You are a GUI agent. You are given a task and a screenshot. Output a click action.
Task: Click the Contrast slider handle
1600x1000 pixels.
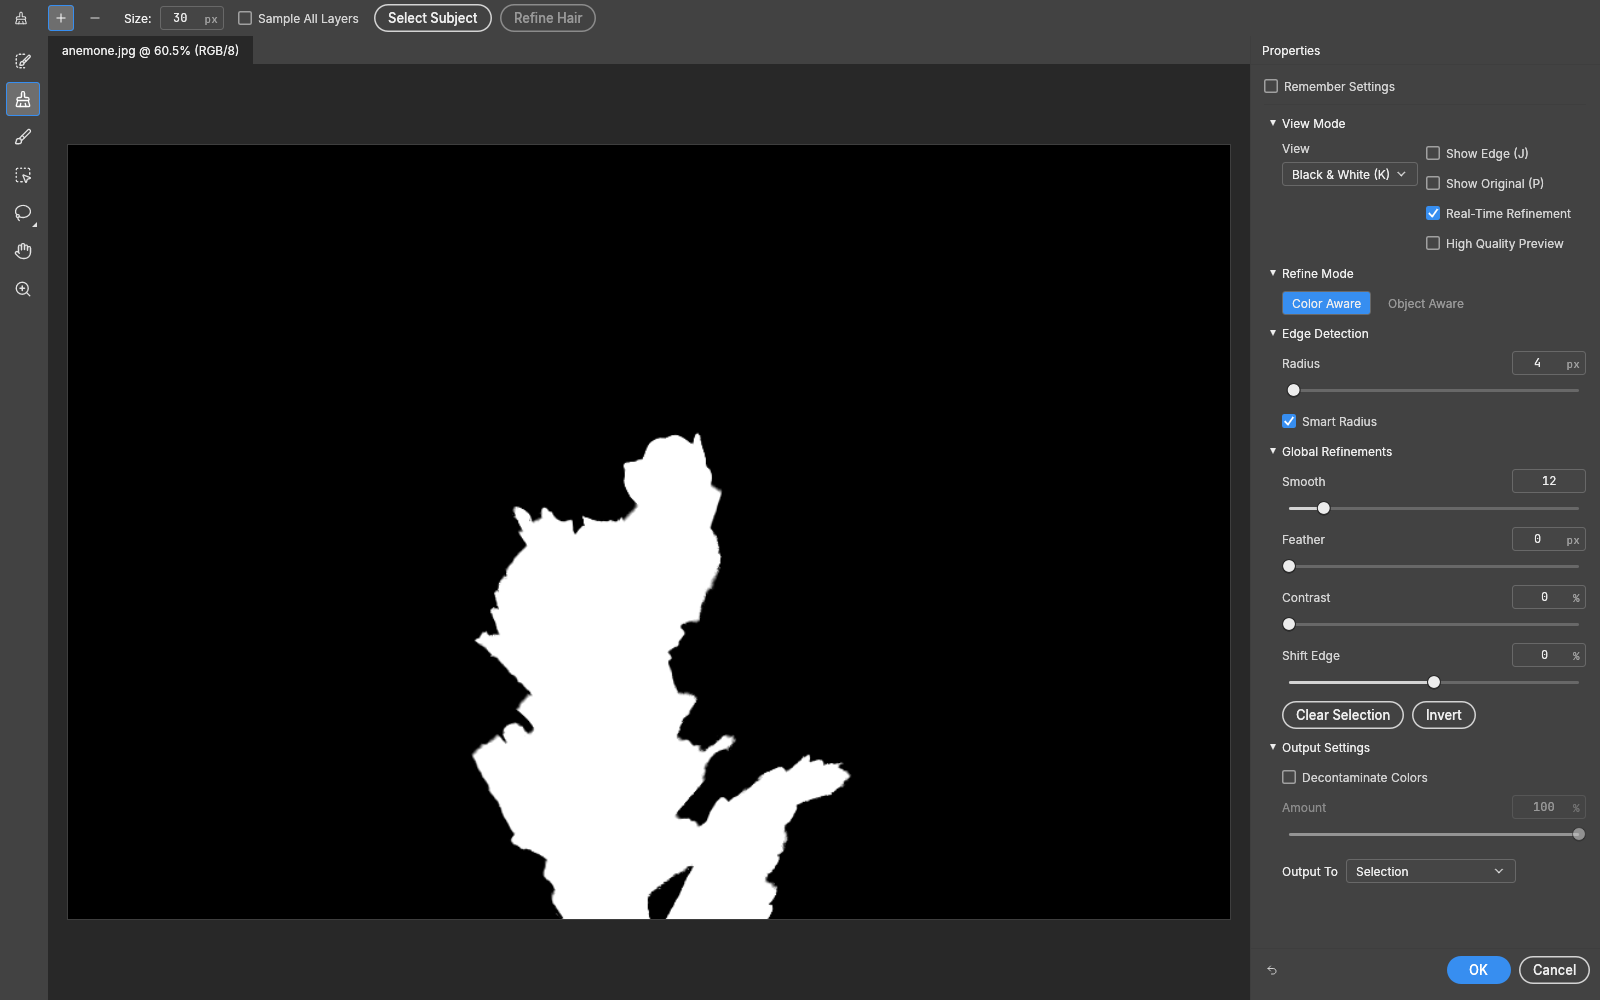1289,624
